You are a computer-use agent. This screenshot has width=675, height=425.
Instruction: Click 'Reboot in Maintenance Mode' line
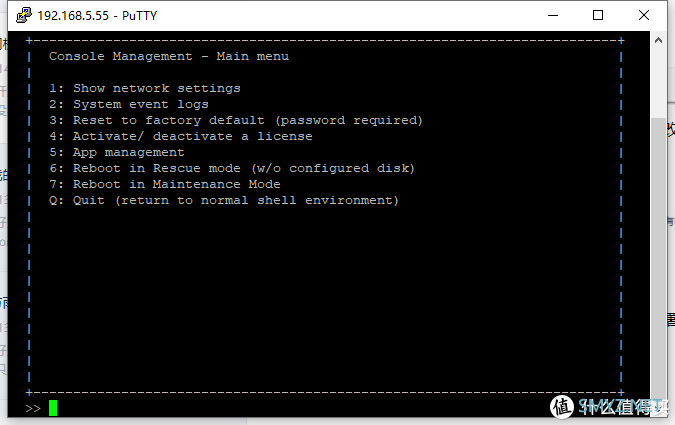tap(165, 184)
